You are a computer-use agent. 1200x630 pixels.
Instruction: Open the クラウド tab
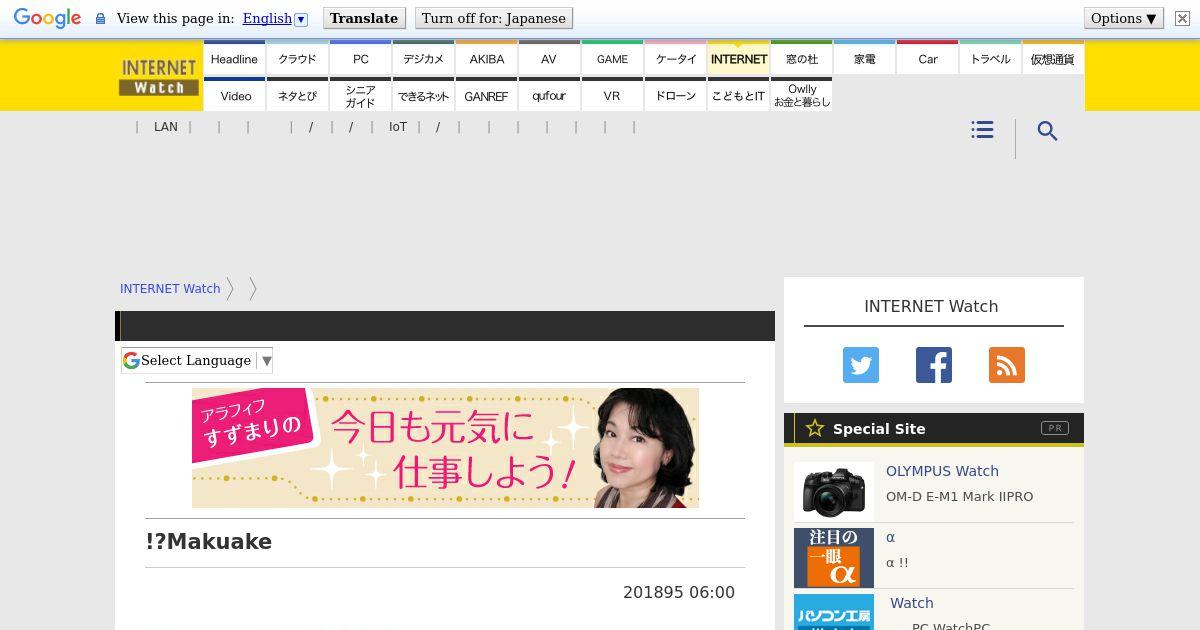click(x=297, y=58)
